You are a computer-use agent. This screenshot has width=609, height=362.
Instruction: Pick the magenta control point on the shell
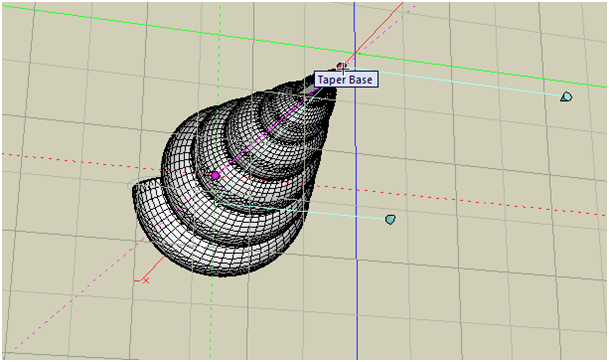click(x=215, y=176)
